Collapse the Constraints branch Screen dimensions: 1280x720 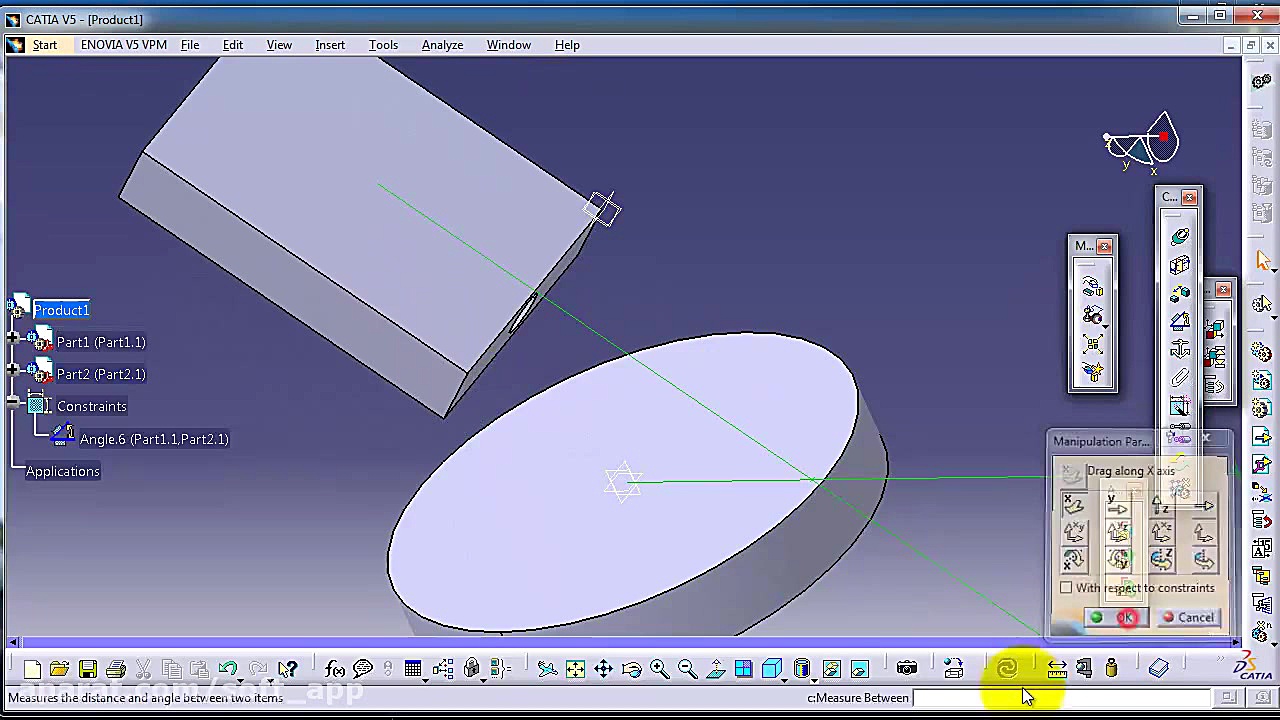tap(11, 400)
